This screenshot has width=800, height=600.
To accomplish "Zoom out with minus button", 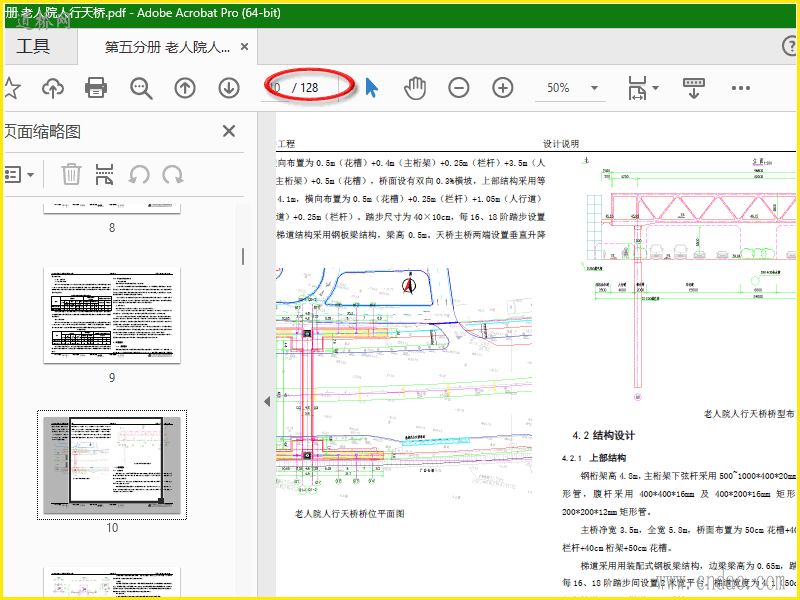I will tap(459, 88).
